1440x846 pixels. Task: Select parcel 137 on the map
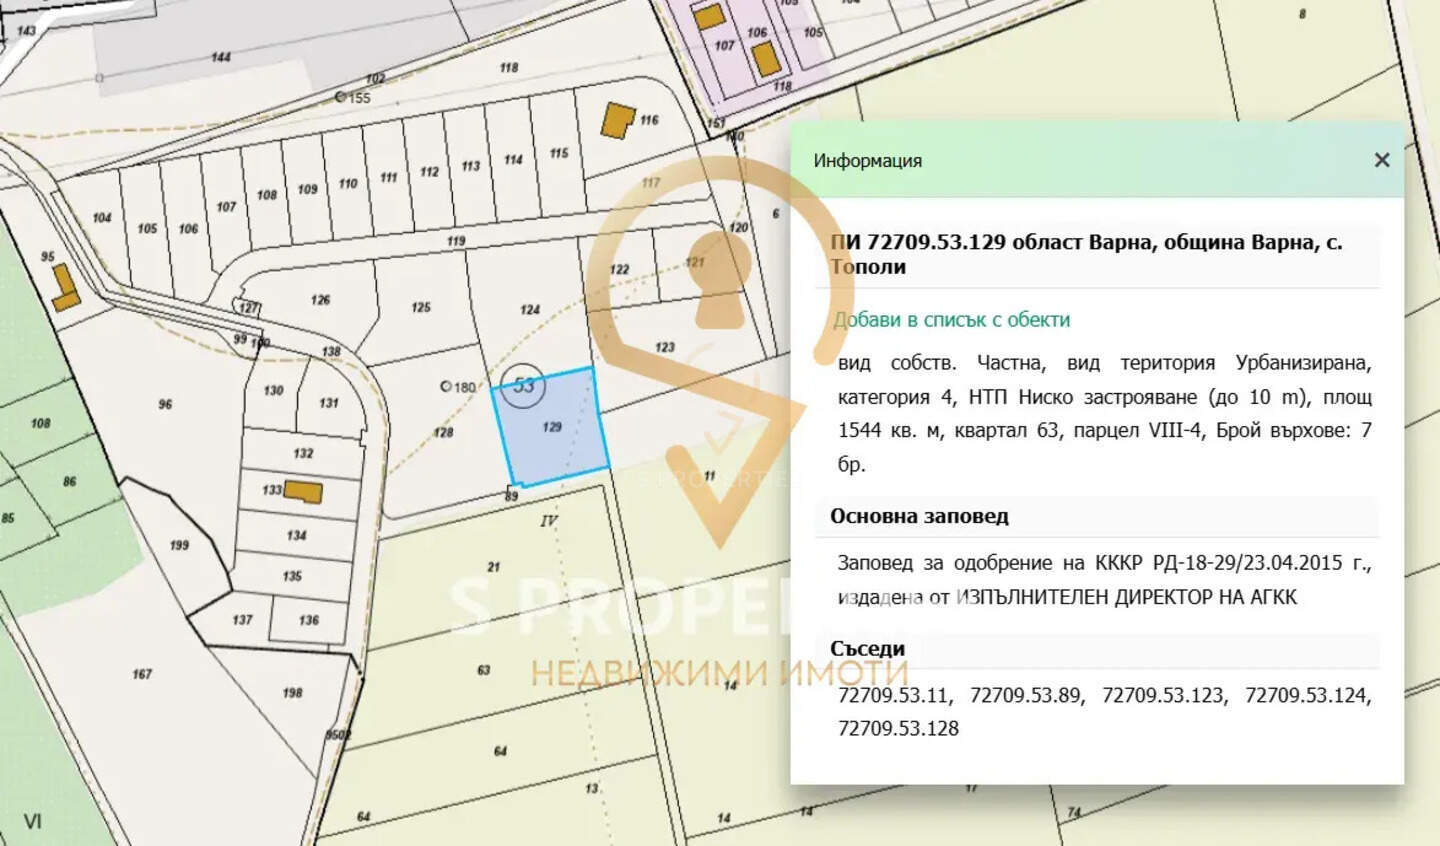(242, 620)
